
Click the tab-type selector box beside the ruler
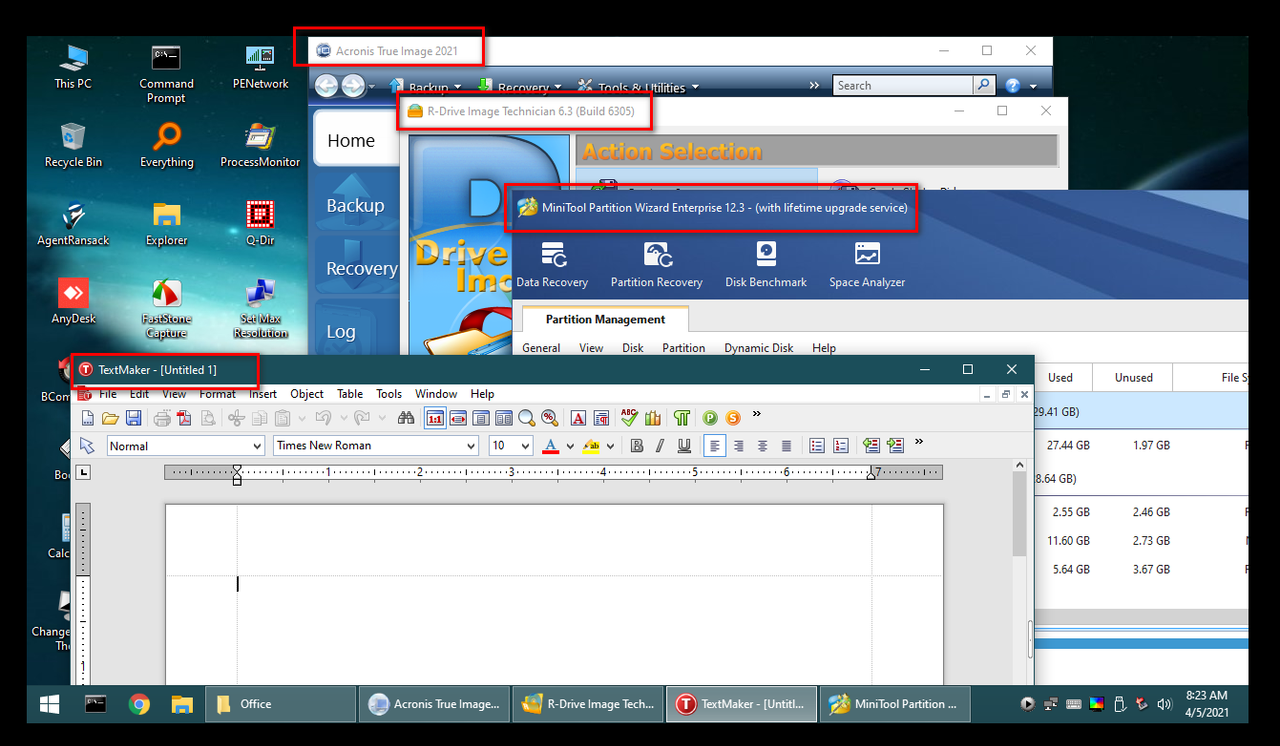coord(84,472)
